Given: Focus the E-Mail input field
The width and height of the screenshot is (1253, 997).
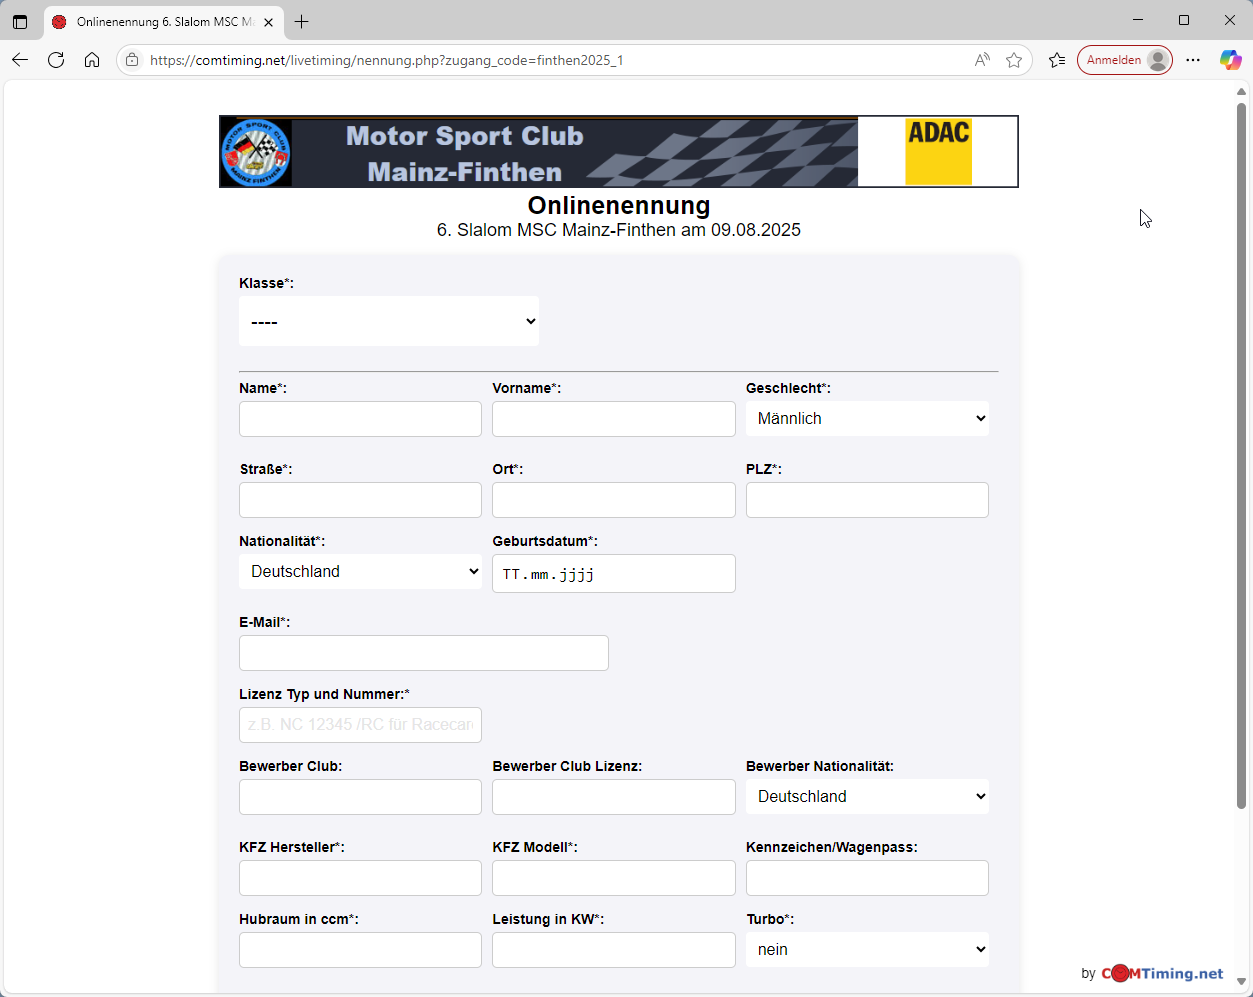Looking at the screenshot, I should click(x=424, y=653).
